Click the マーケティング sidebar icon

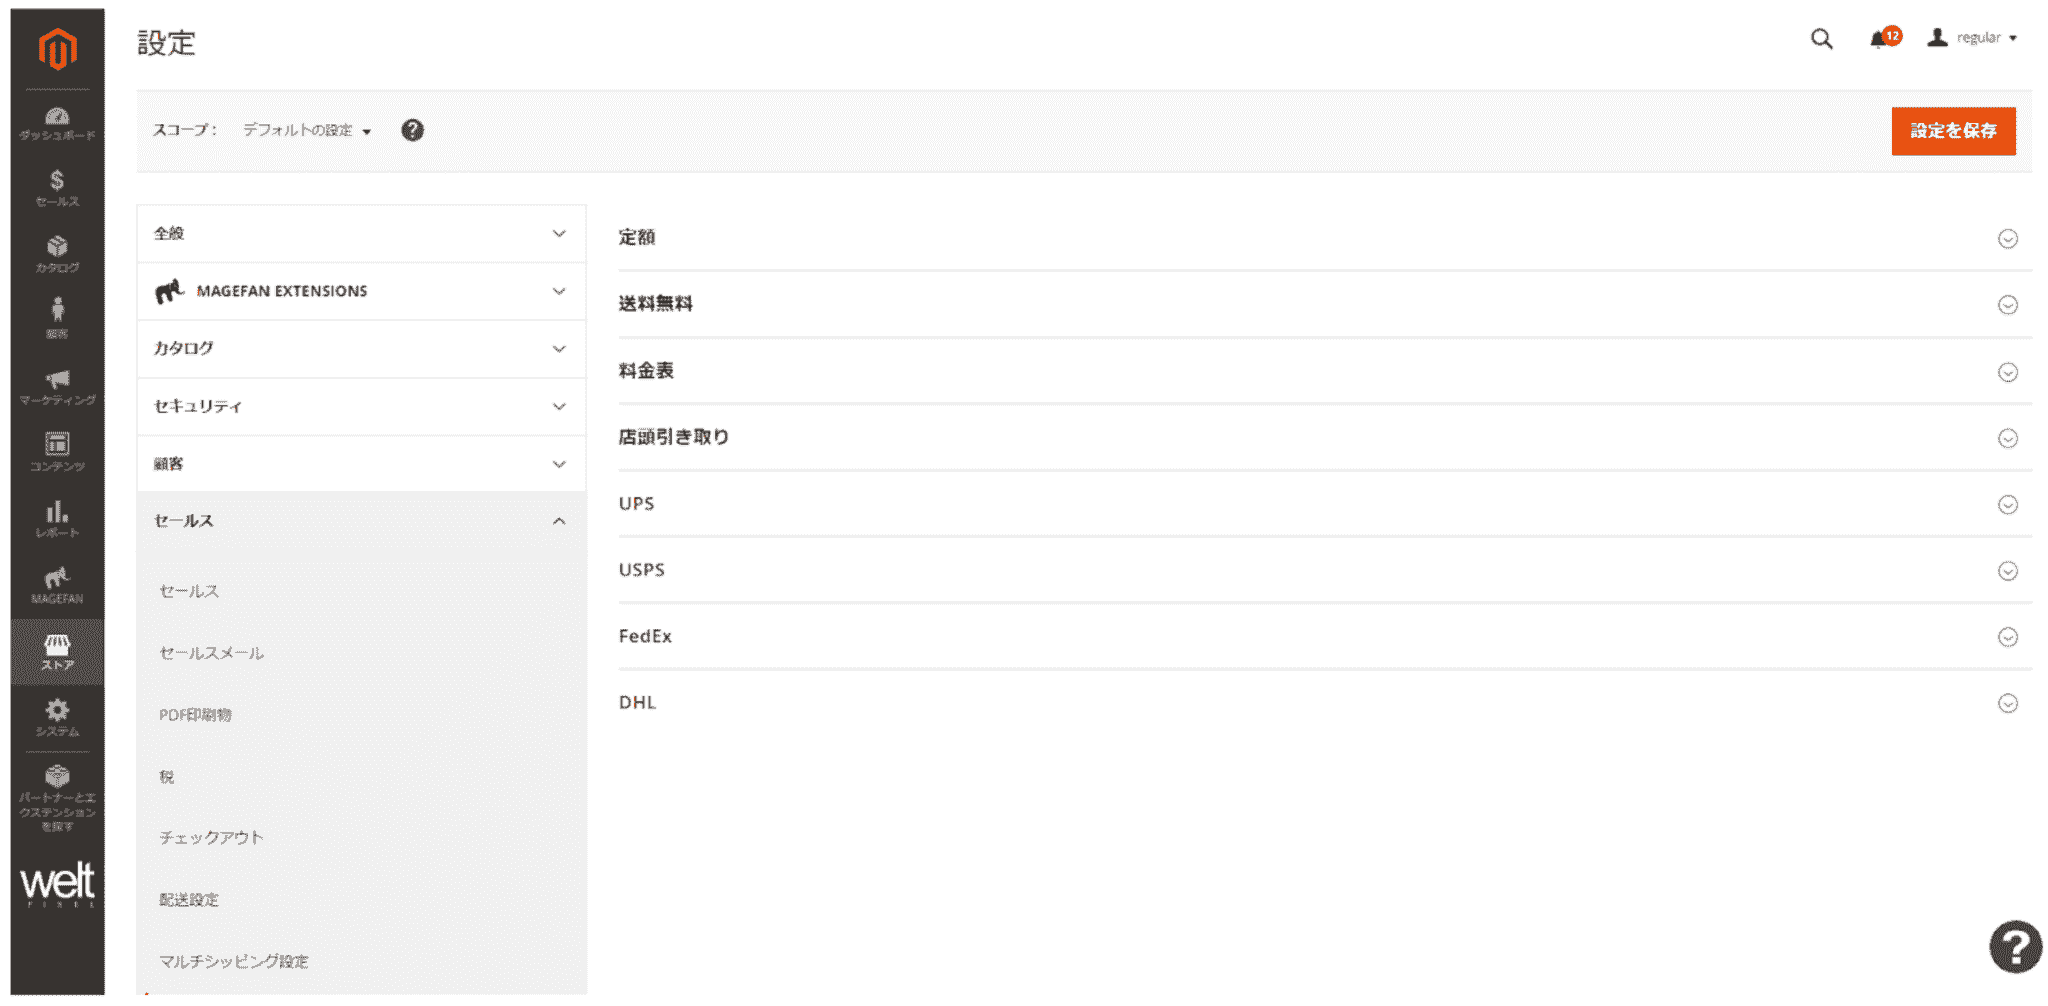pyautogui.click(x=57, y=386)
